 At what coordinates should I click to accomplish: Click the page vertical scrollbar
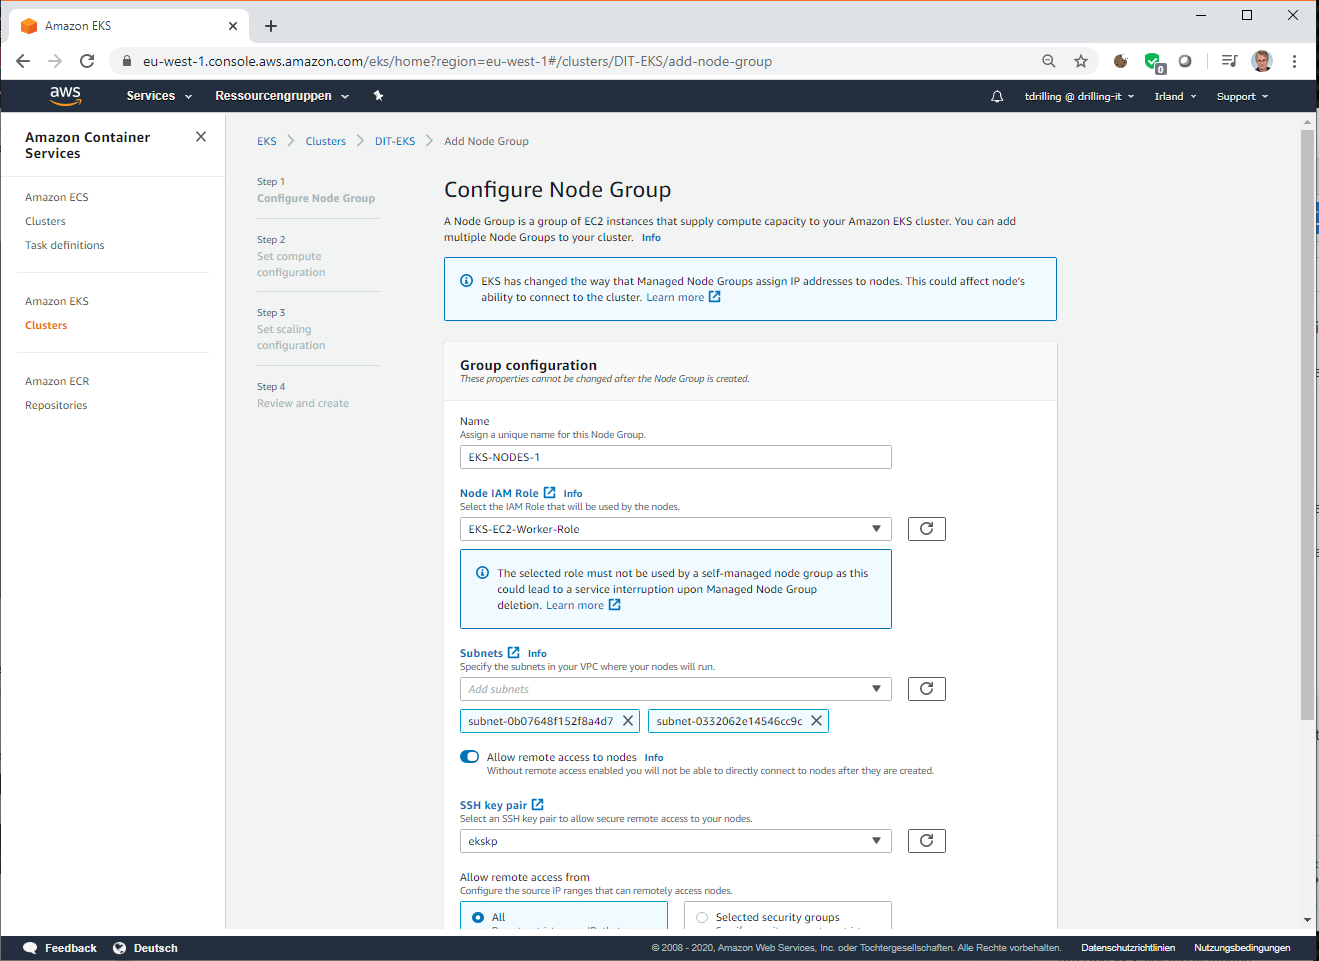tap(1307, 424)
